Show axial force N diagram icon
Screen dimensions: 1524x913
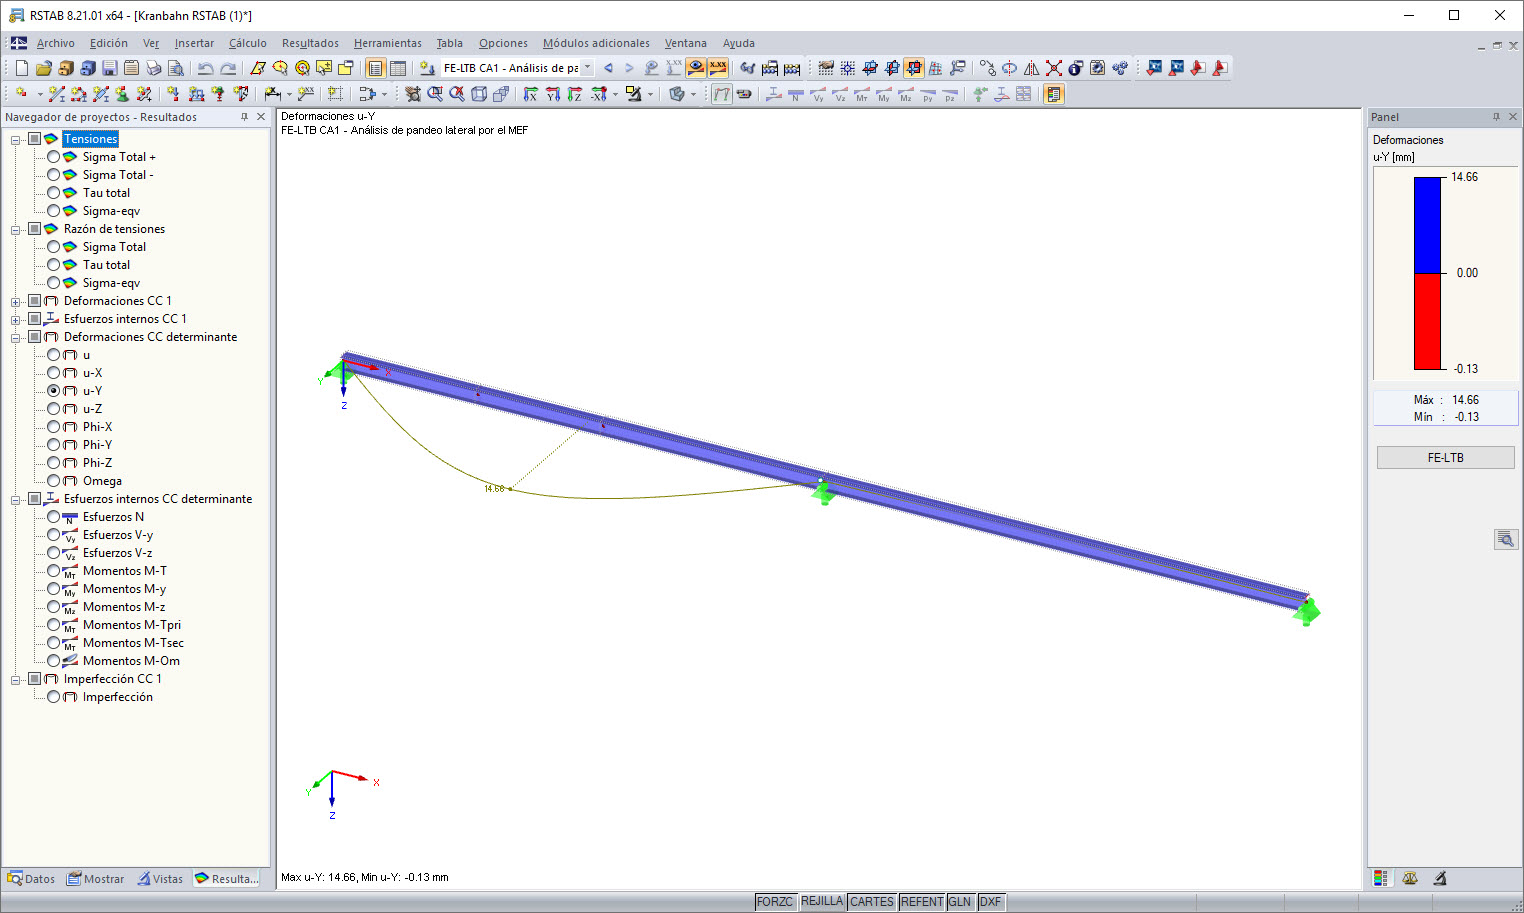pos(796,94)
